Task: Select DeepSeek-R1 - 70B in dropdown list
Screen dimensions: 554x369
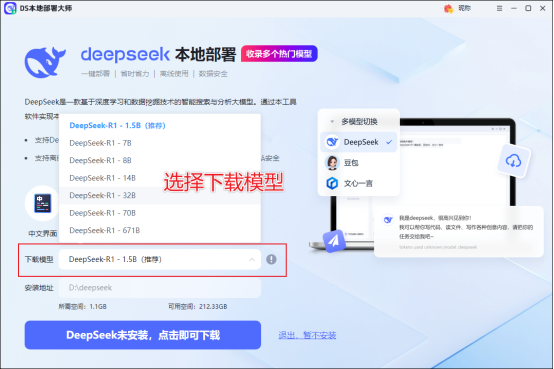Action: [160, 213]
